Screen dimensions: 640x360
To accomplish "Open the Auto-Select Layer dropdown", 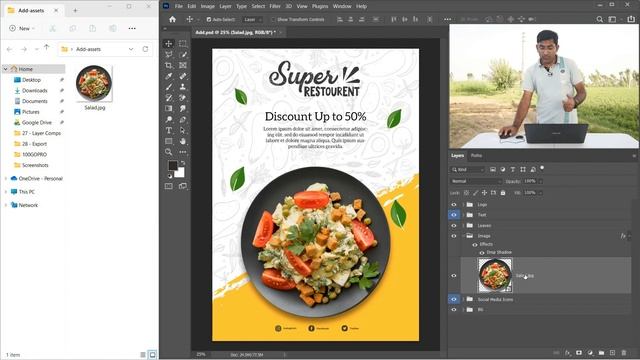I will click(253, 19).
